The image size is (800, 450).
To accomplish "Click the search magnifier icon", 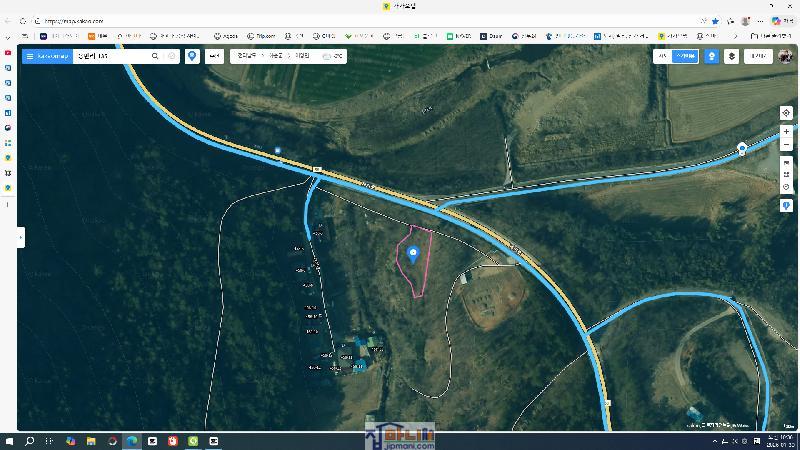I will [x=155, y=56].
